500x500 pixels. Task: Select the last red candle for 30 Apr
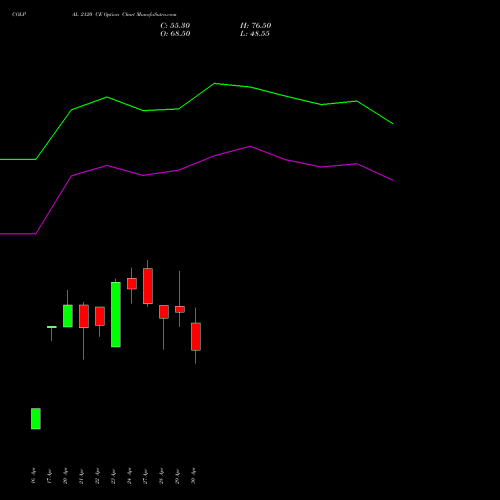tap(196, 337)
